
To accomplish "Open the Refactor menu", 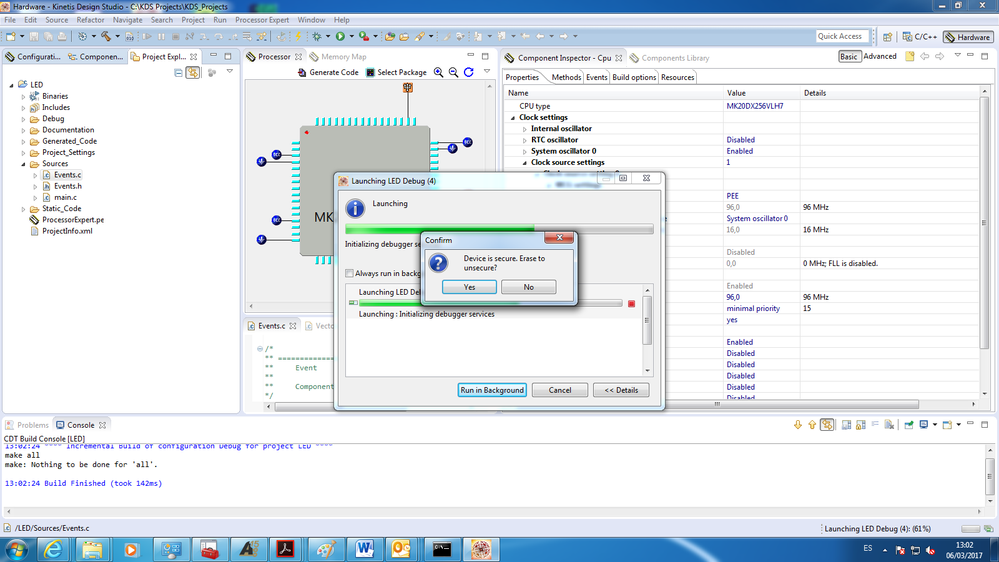I will (x=90, y=20).
